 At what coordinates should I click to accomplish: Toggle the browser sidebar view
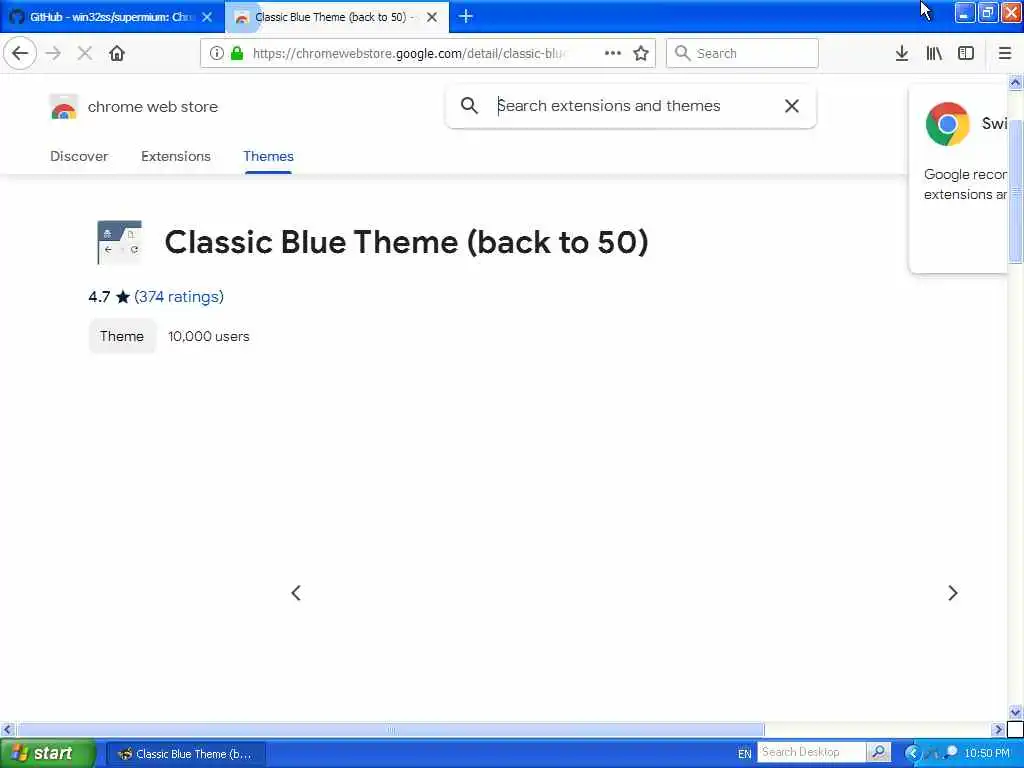(x=966, y=53)
